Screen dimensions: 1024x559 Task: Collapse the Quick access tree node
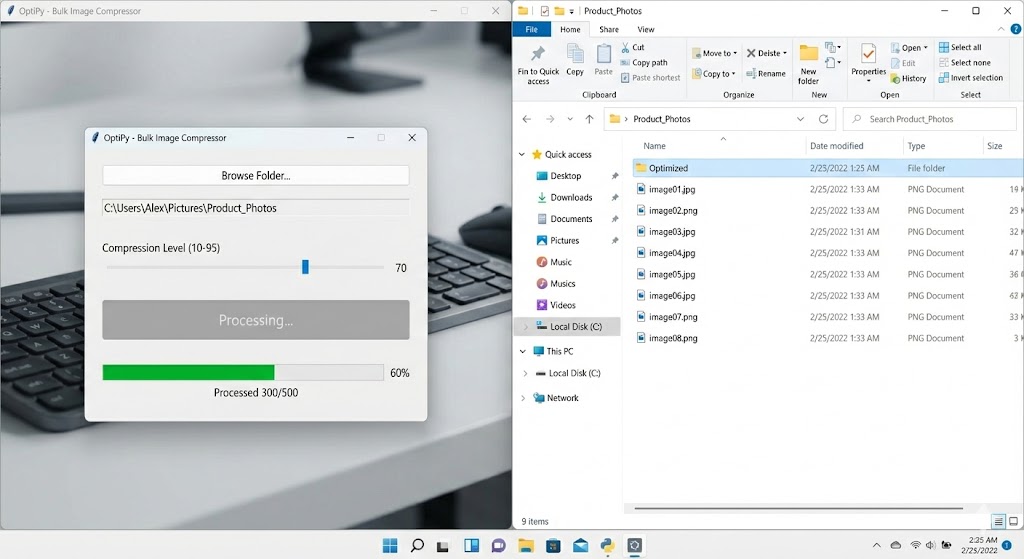[x=522, y=155]
